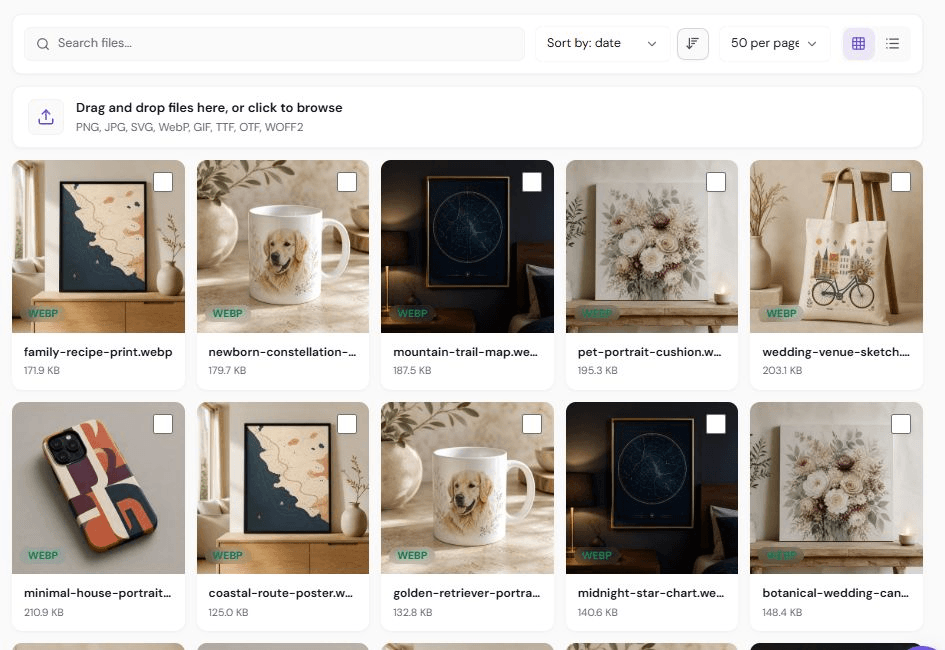Click the 125.0 KB file size
945x650 pixels.
tap(228, 613)
